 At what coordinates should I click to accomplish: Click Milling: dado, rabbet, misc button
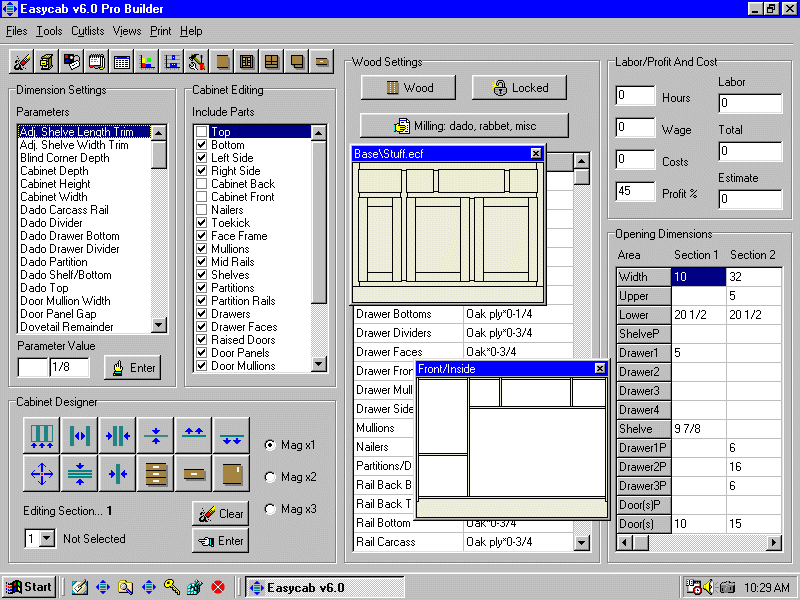click(464, 126)
